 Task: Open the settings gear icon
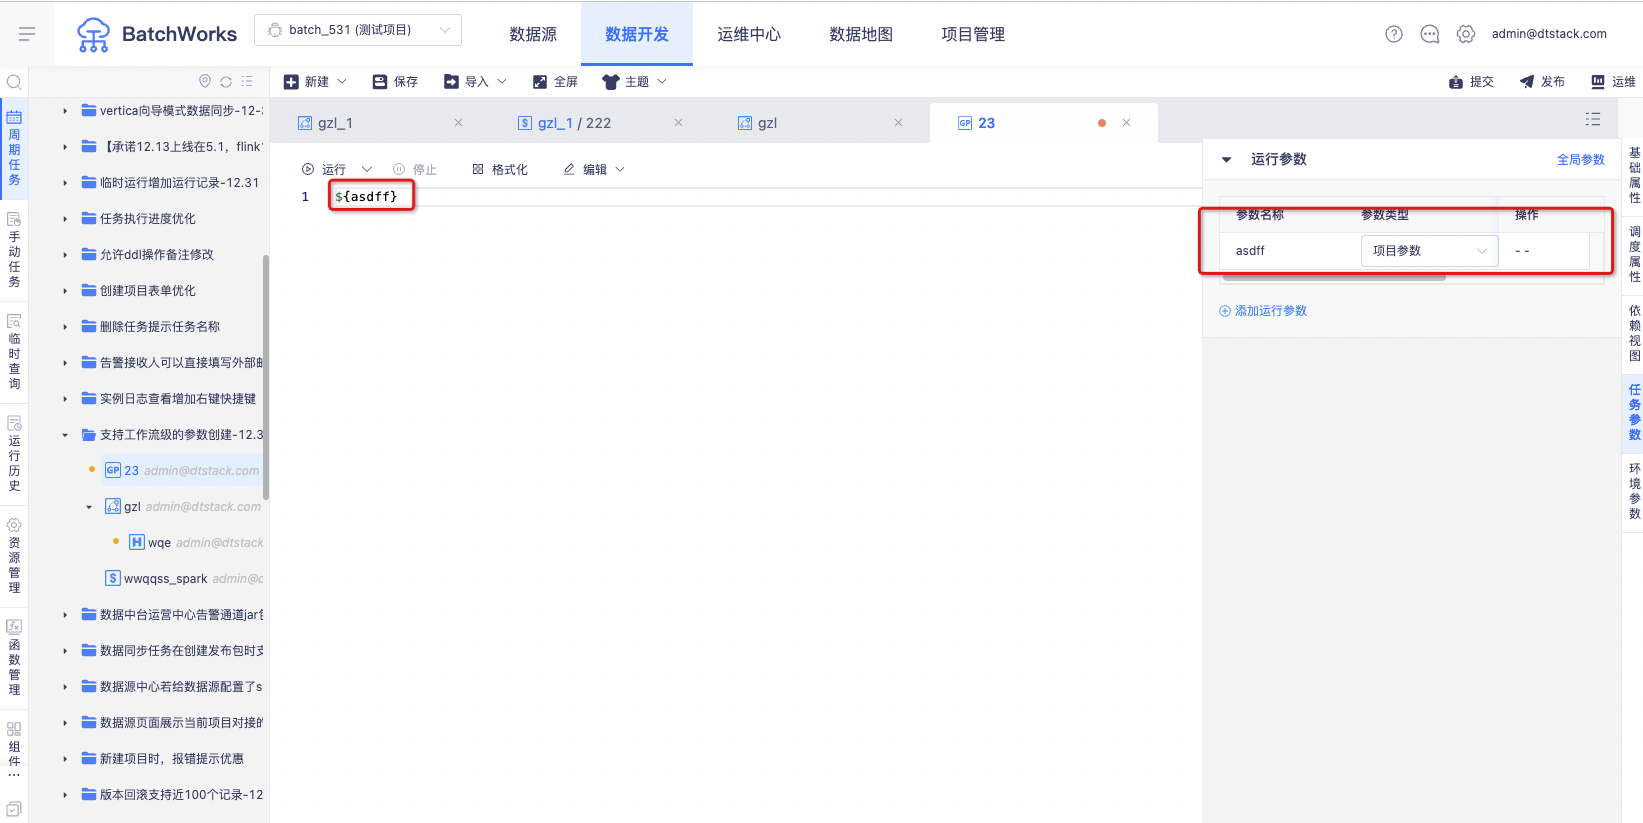1466,34
